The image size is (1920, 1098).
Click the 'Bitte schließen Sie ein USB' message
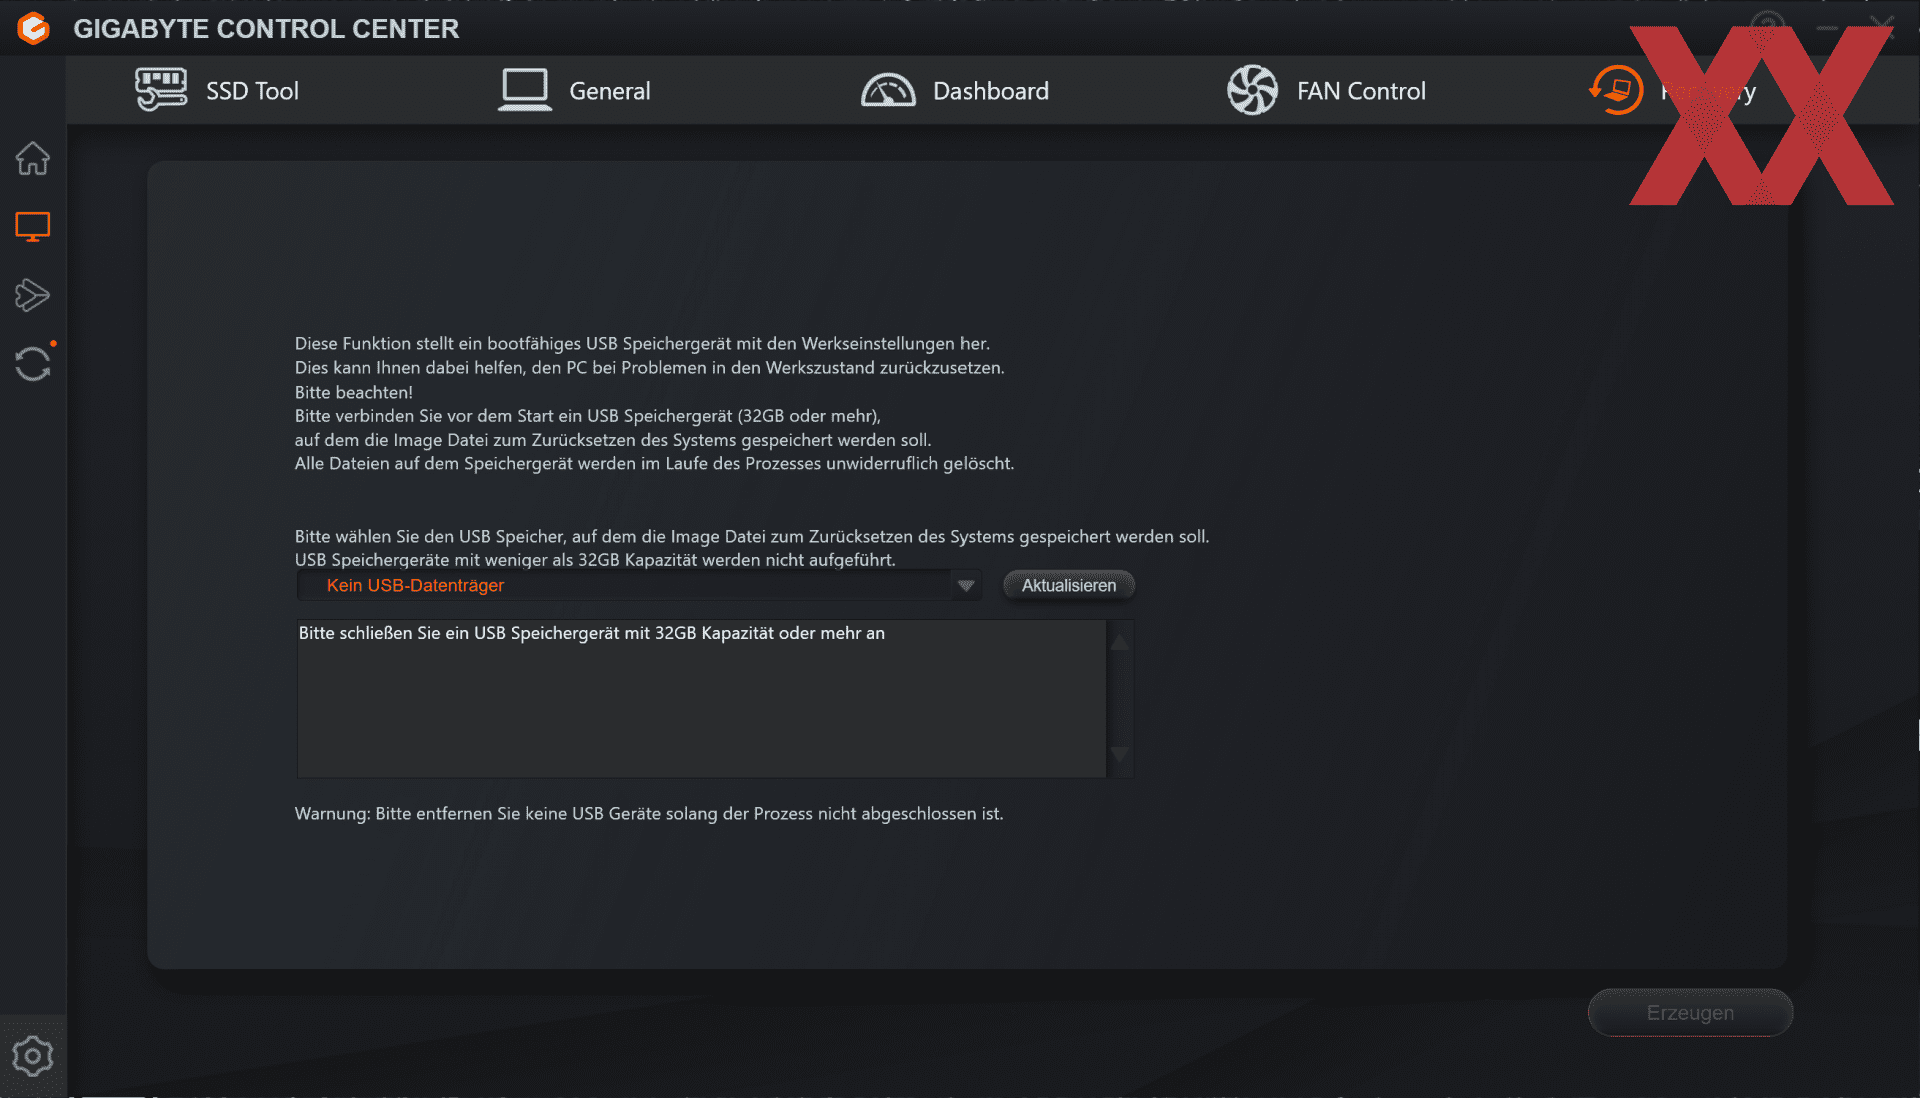(x=592, y=633)
